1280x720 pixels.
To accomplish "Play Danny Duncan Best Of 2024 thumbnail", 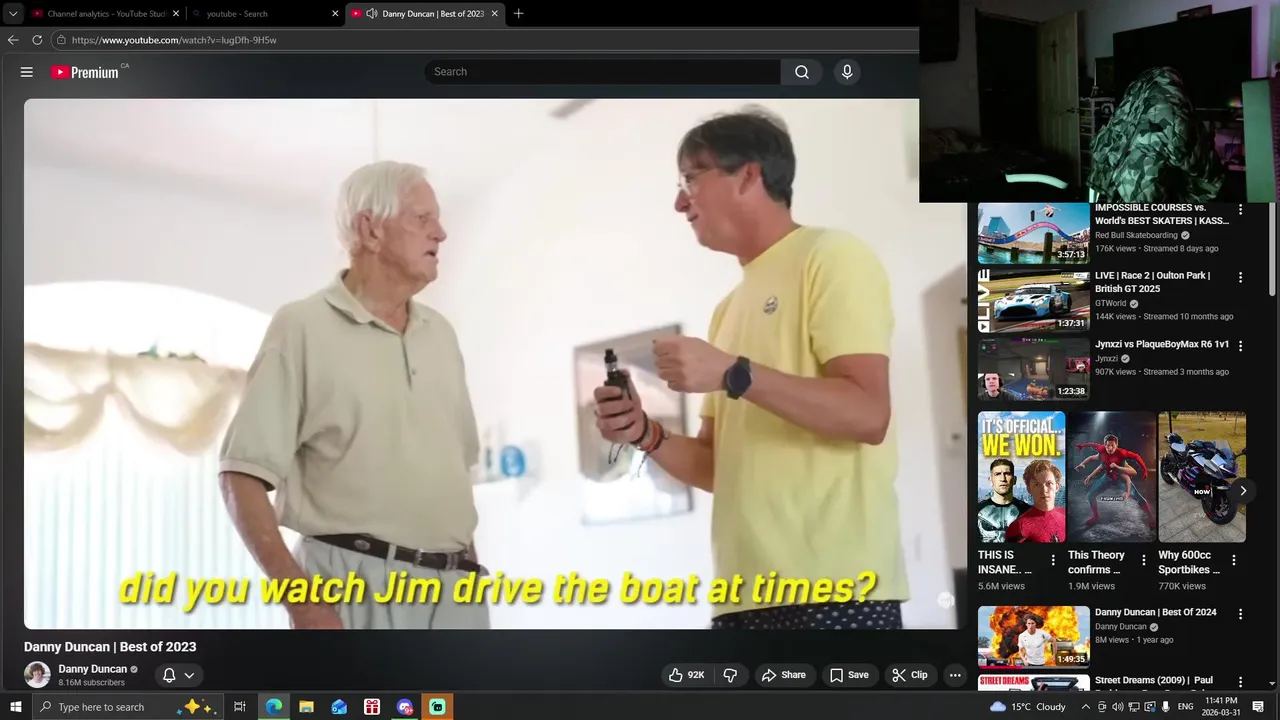I will tap(1033, 636).
